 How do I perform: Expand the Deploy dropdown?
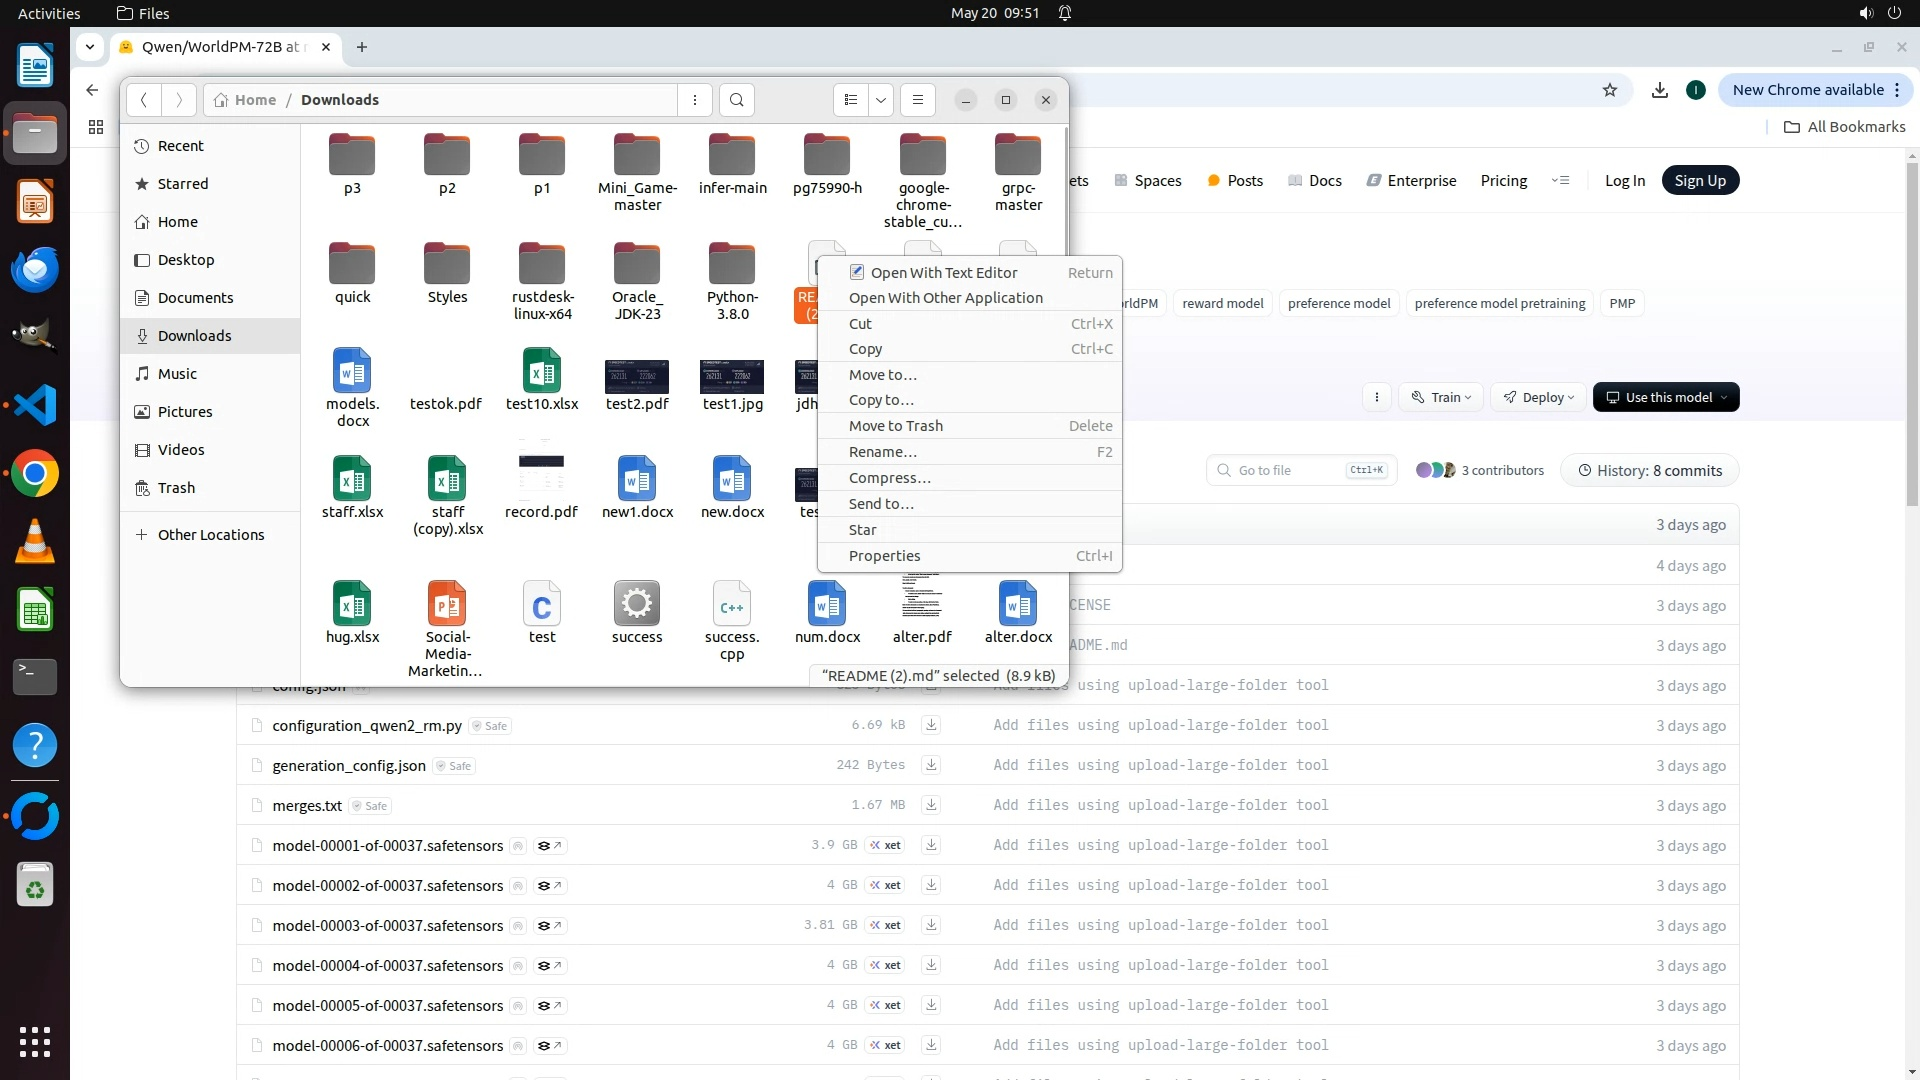point(1538,397)
